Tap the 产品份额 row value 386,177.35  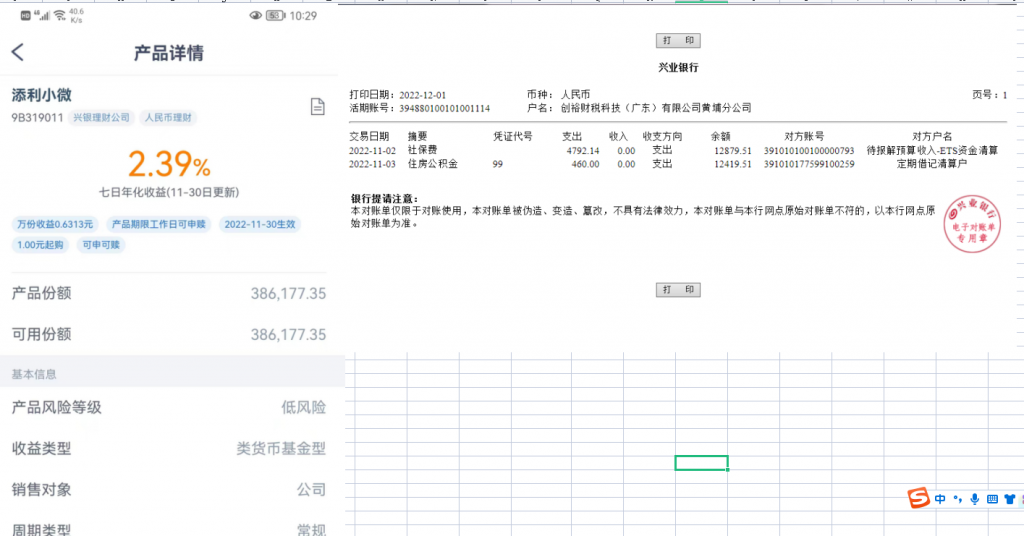288,294
